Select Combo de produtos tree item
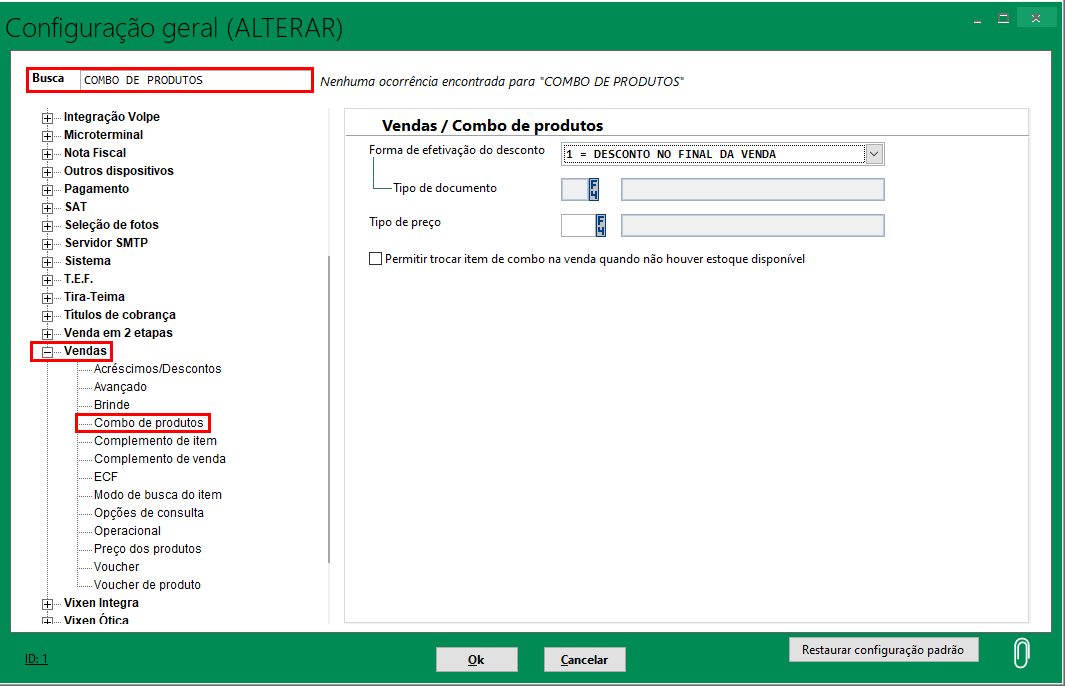Viewport: 1065px width, 686px height. [148, 423]
